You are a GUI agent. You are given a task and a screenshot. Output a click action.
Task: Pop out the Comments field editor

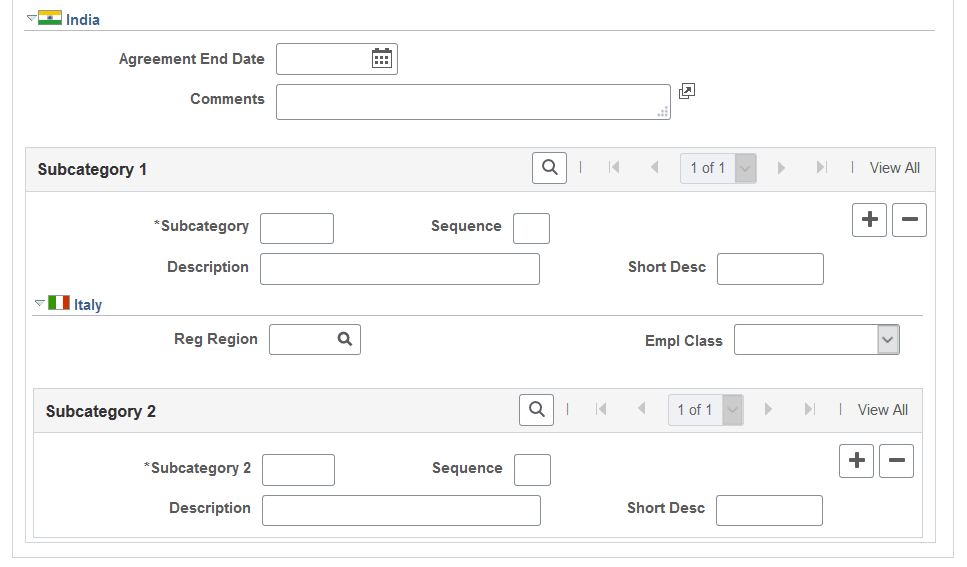(686, 91)
